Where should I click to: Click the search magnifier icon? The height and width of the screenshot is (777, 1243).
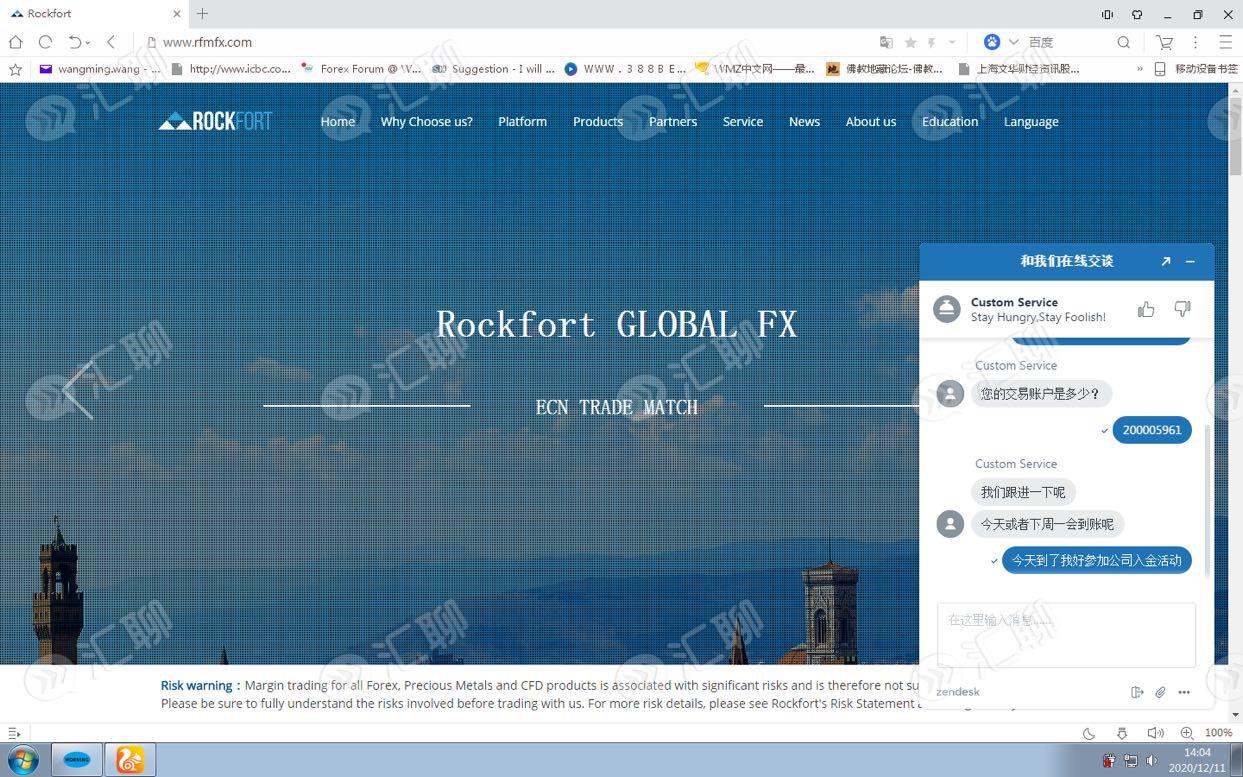pyautogui.click(x=1123, y=42)
